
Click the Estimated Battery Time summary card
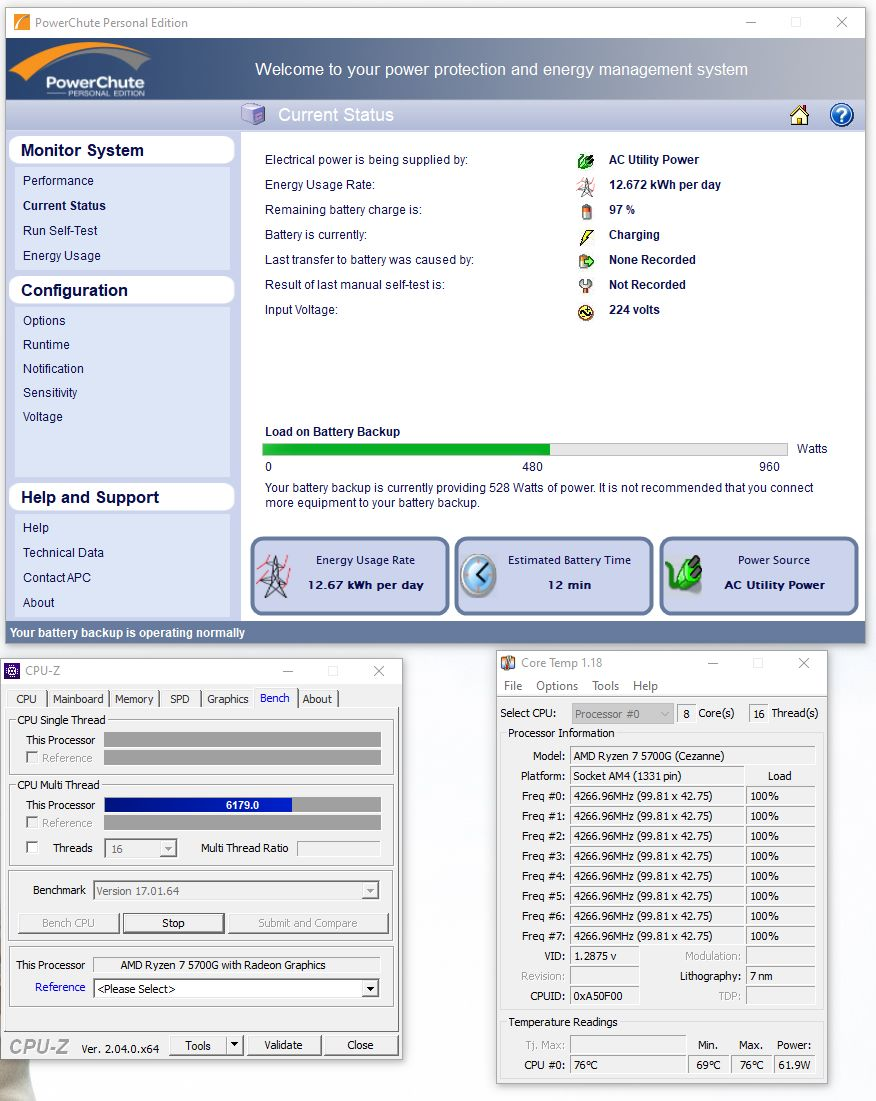[554, 576]
